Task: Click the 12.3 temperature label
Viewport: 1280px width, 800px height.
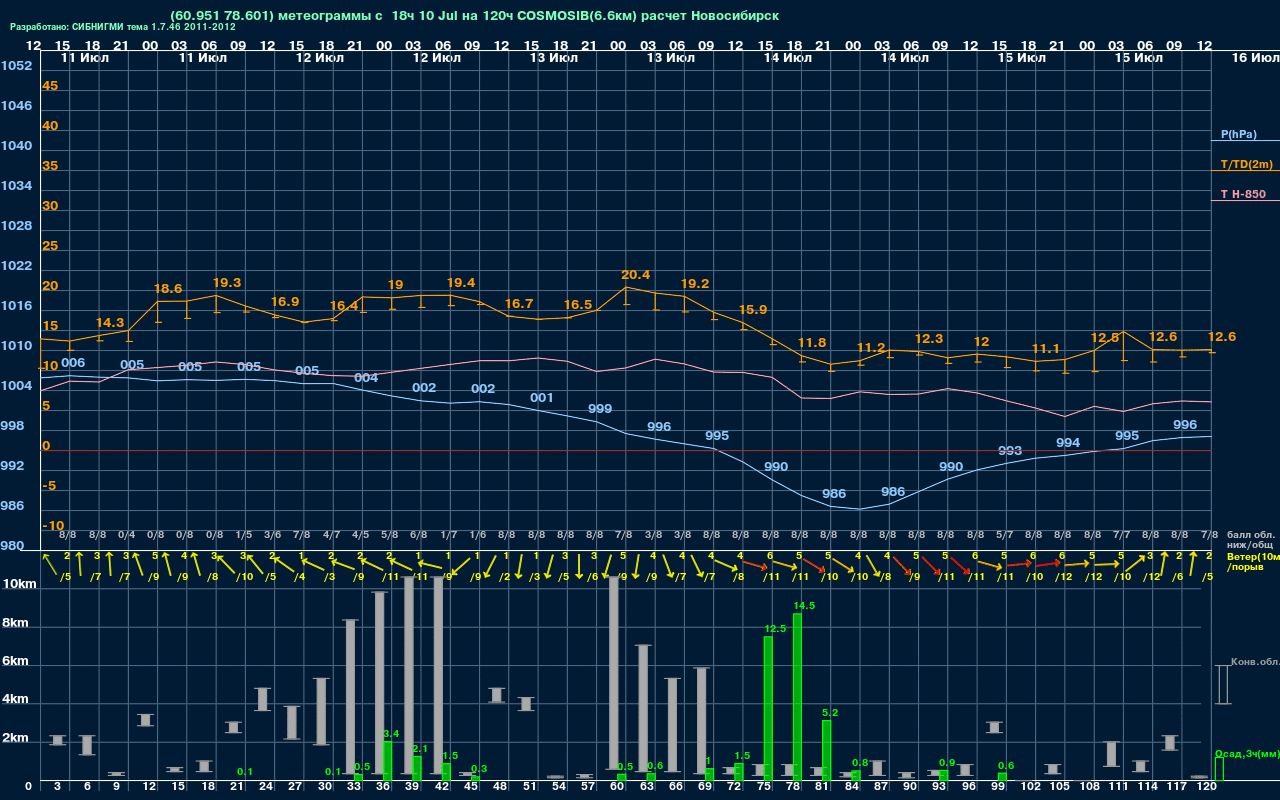Action: coord(929,339)
